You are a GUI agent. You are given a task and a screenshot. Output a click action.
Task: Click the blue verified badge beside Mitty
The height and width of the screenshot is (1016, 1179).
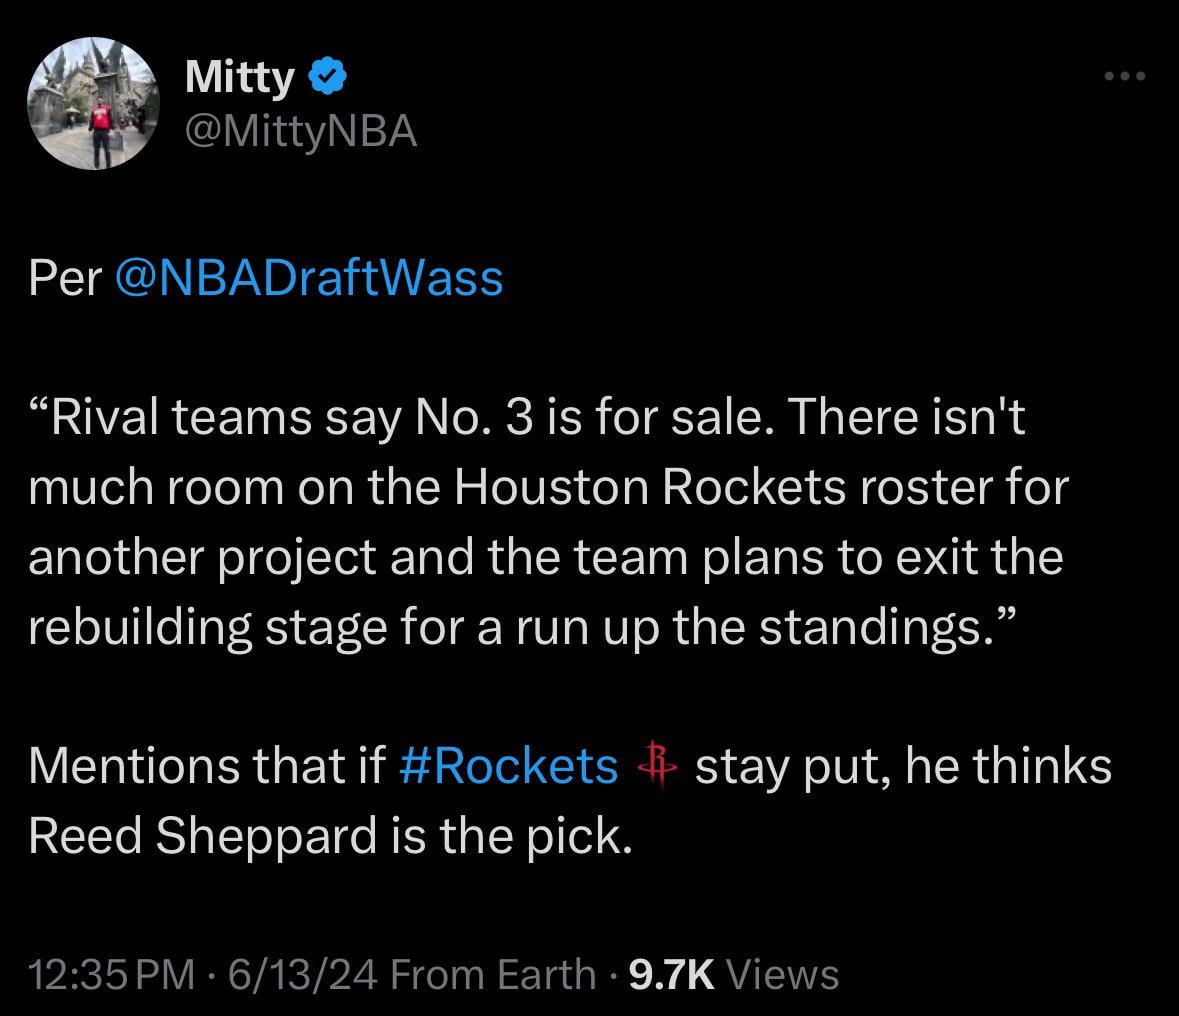click(x=328, y=77)
